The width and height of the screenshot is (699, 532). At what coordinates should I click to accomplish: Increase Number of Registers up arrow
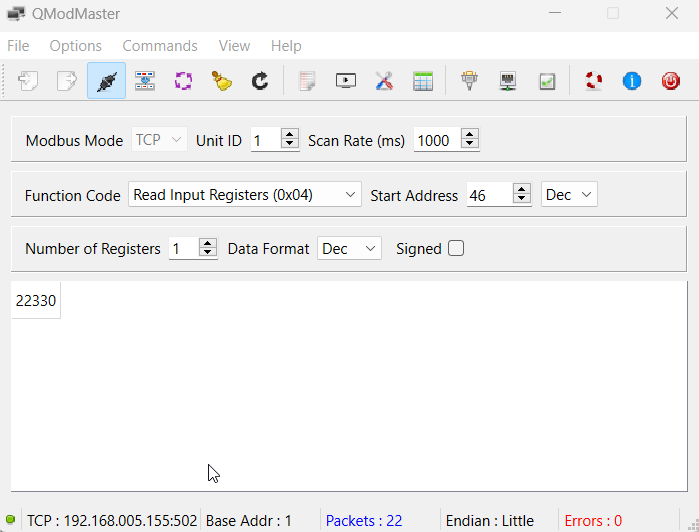tap(208, 243)
